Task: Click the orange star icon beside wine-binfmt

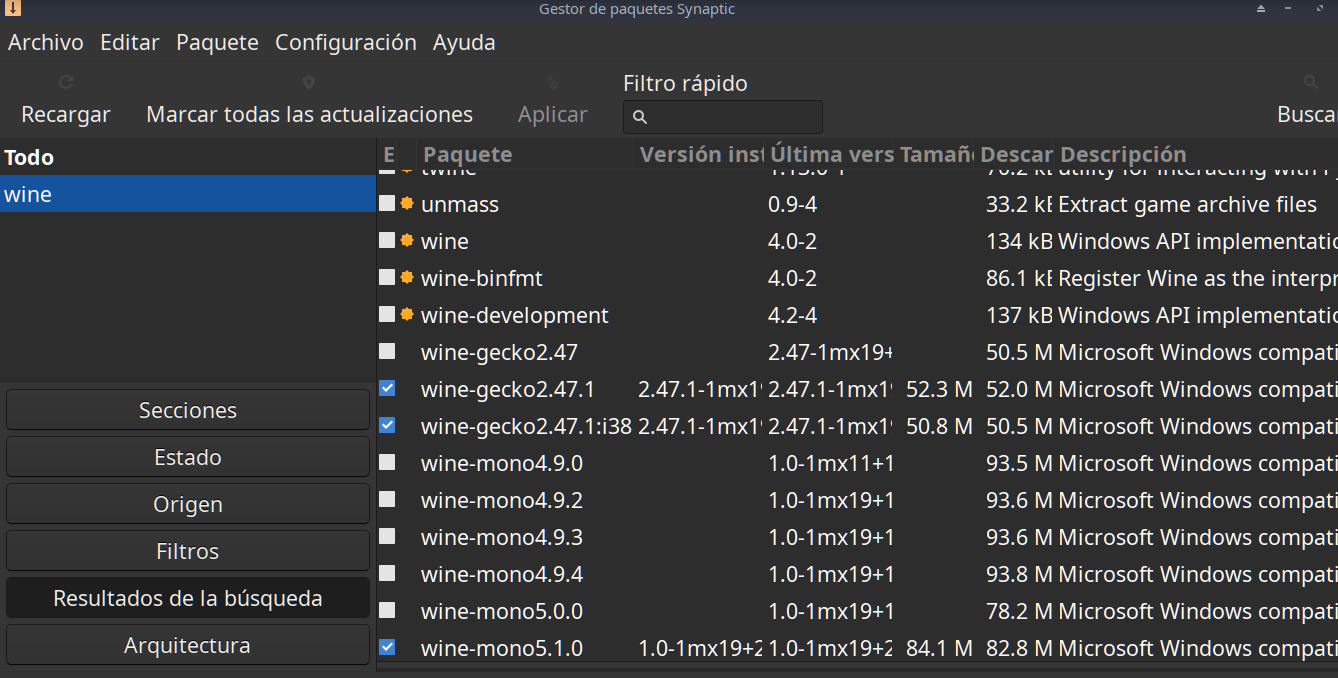Action: [407, 277]
